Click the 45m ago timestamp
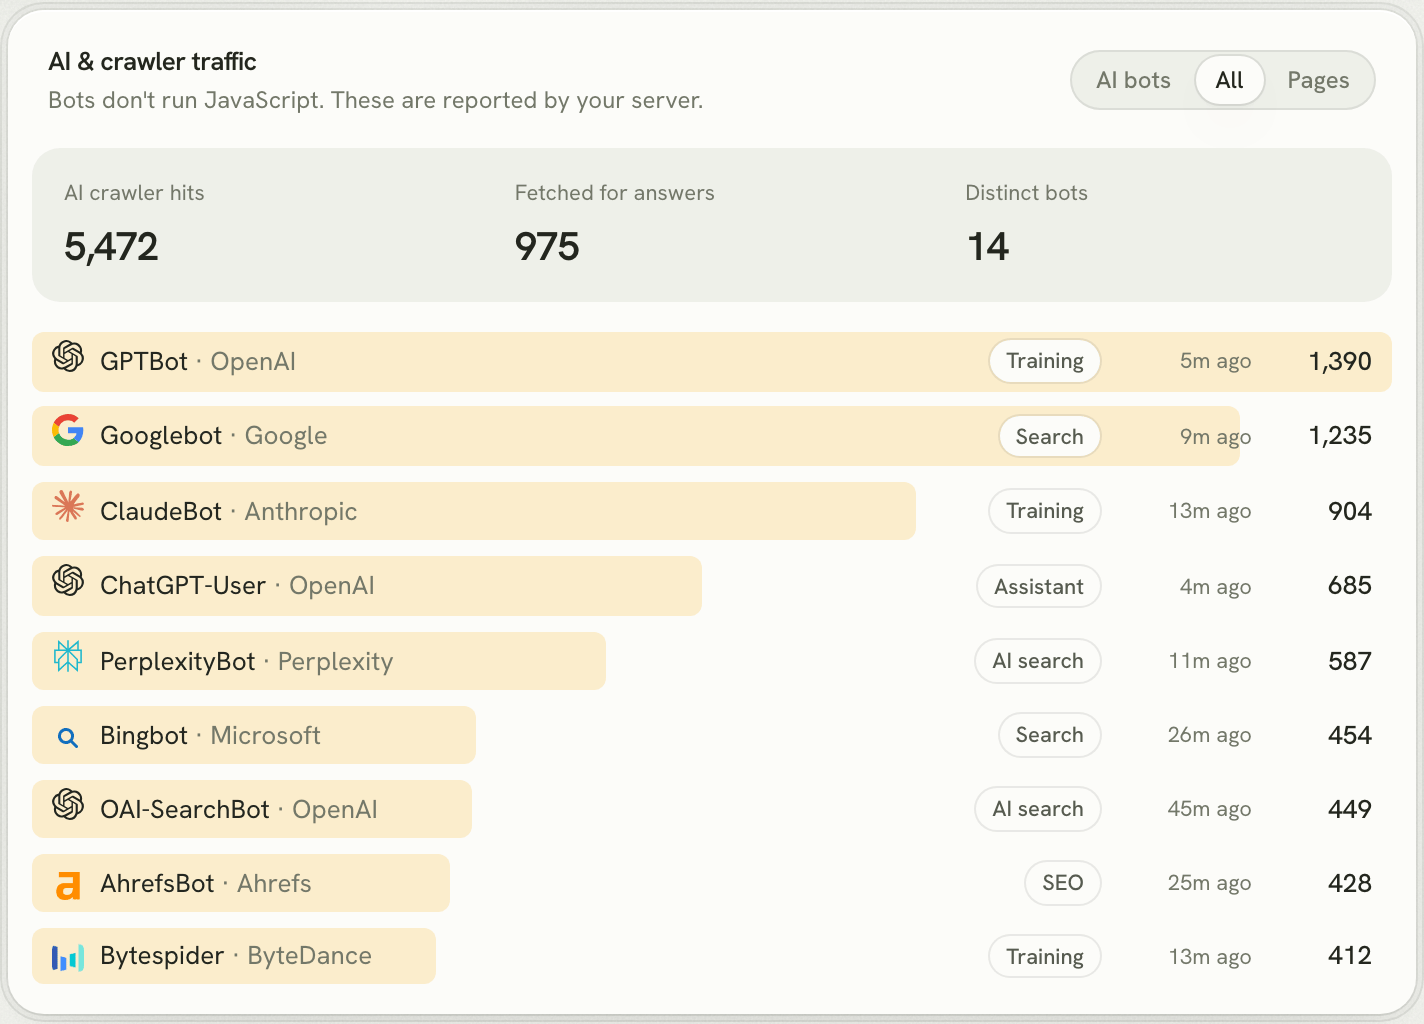The image size is (1424, 1024). (x=1209, y=810)
